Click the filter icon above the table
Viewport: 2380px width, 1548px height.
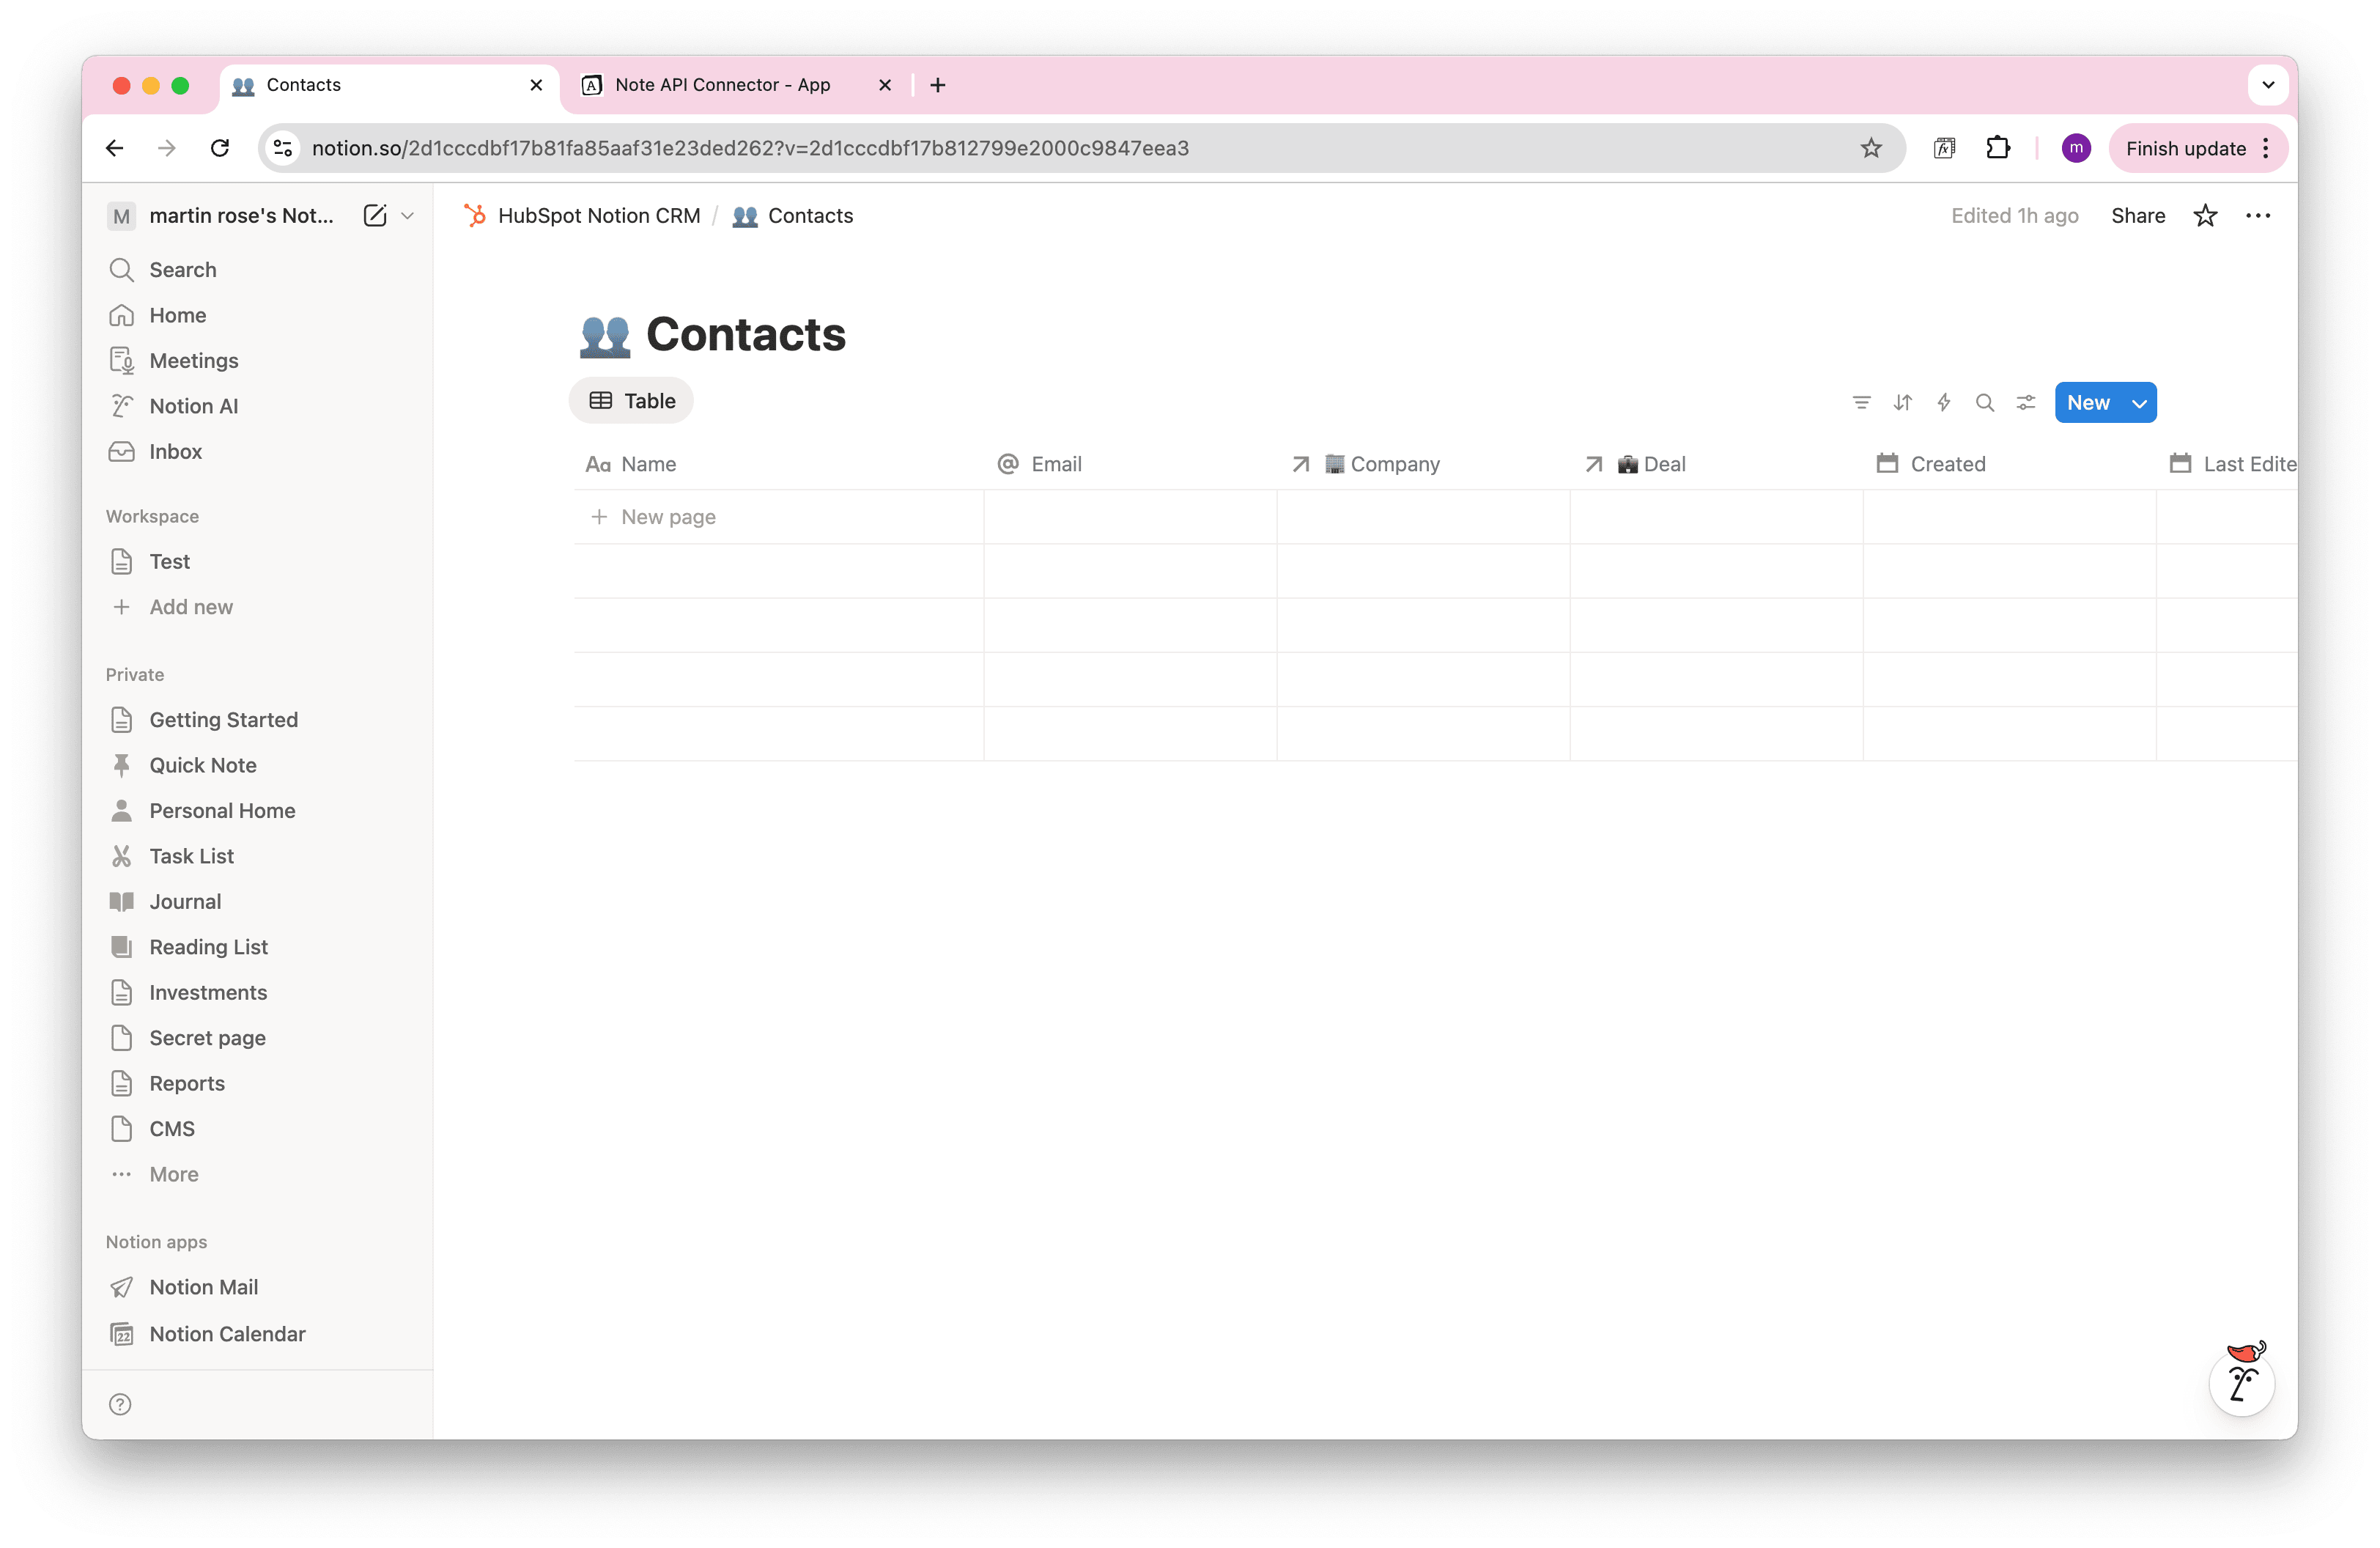pos(1861,402)
